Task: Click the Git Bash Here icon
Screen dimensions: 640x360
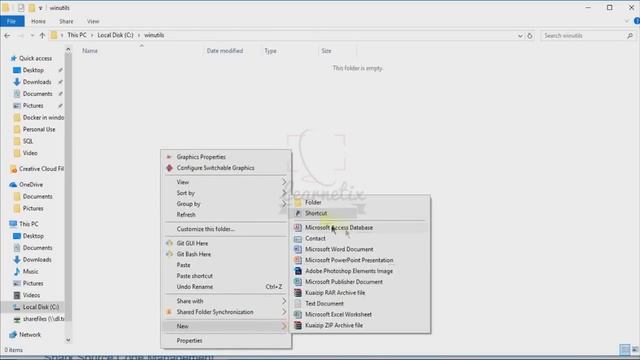Action: 169,254
